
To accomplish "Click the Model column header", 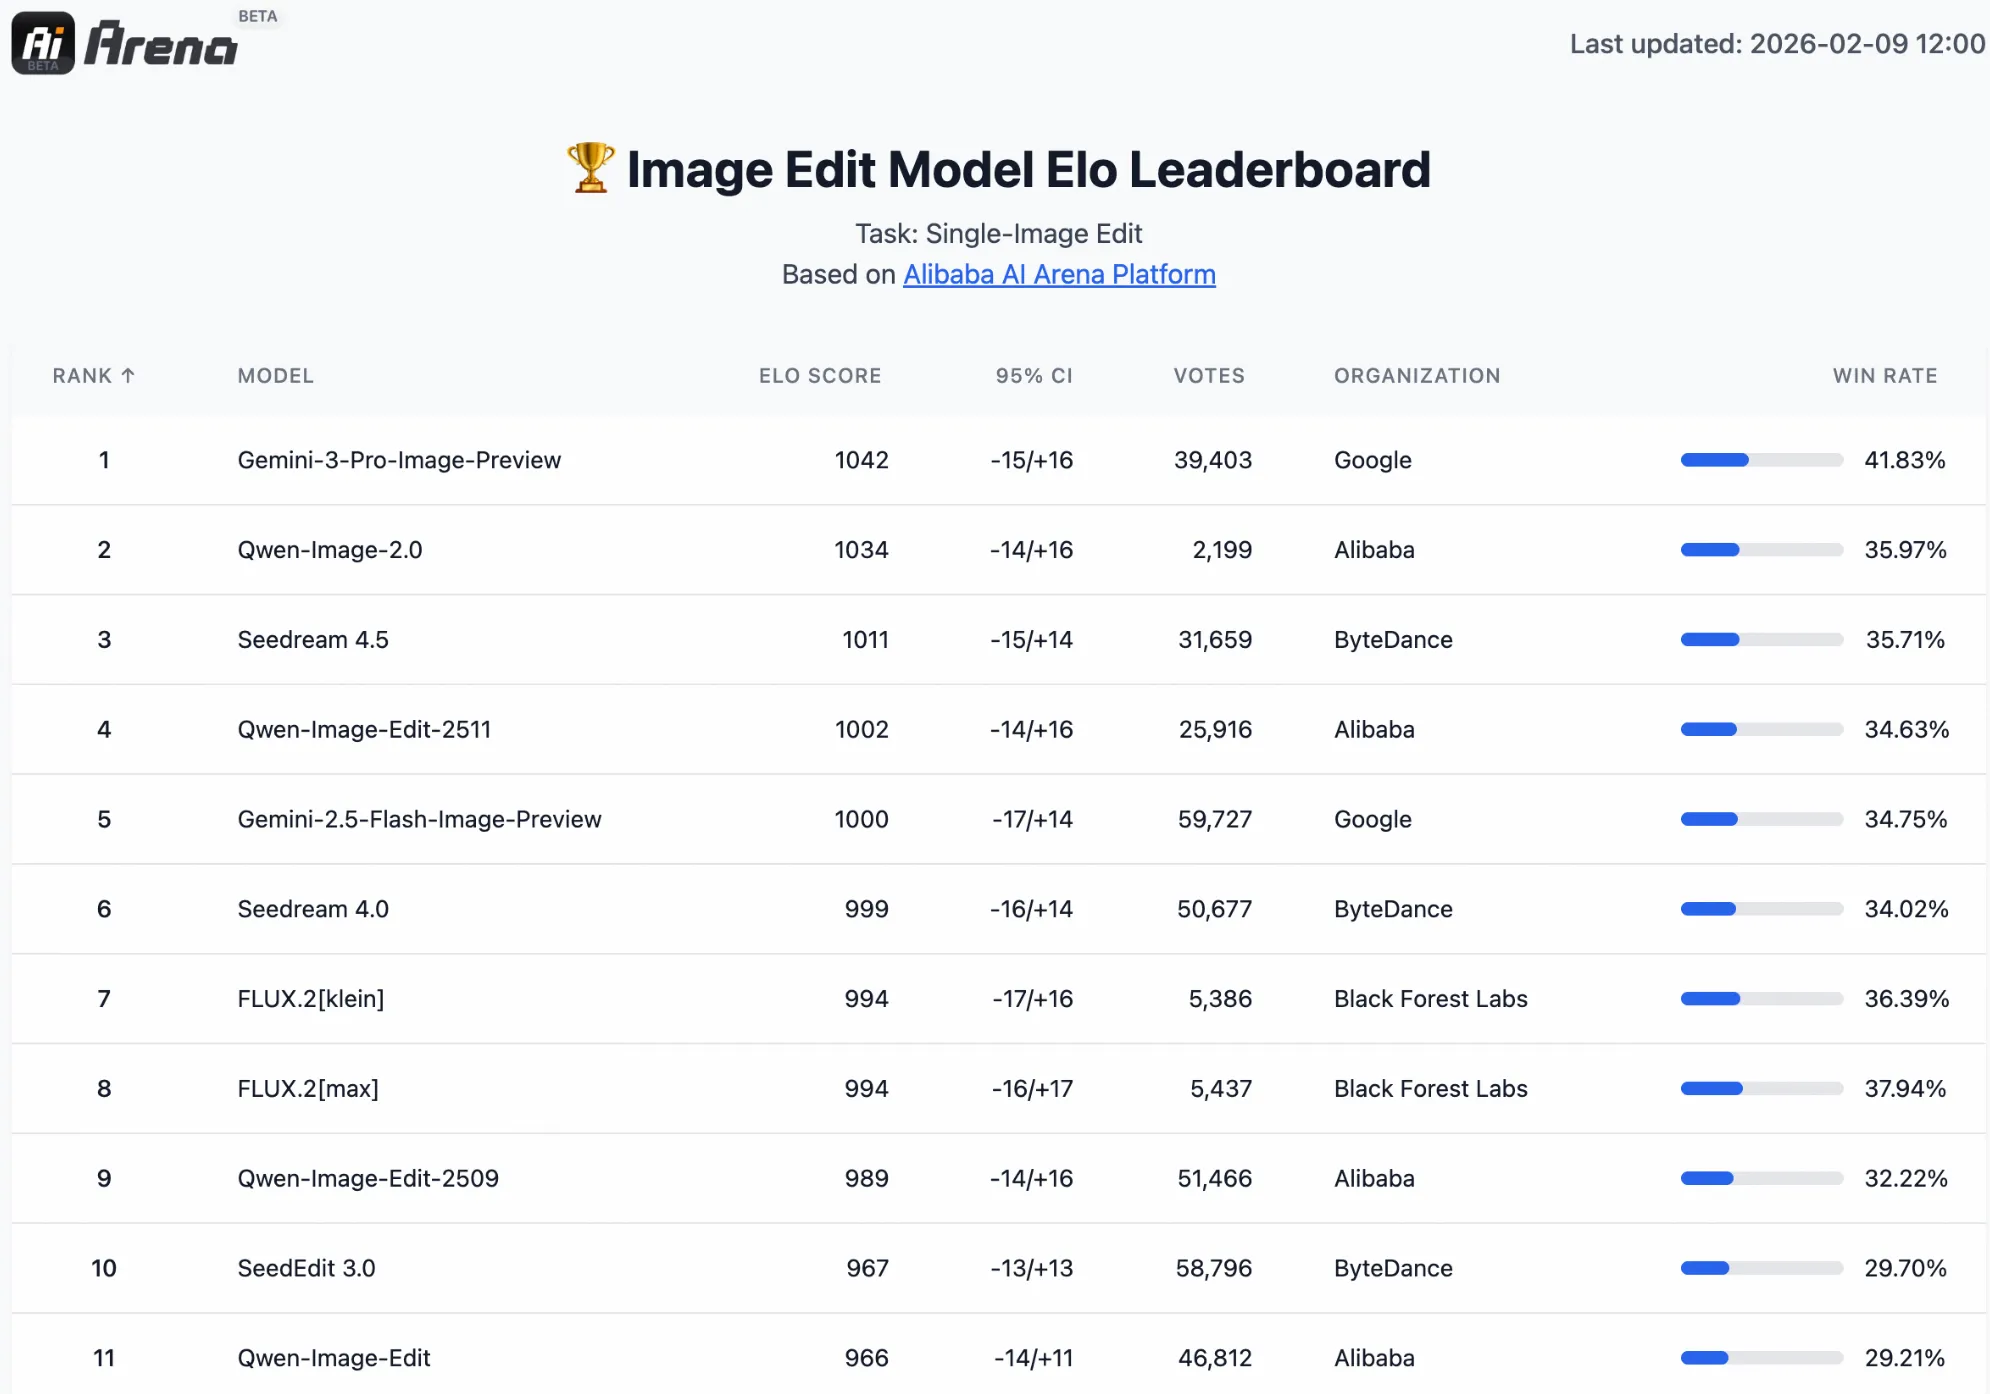I will click(275, 376).
